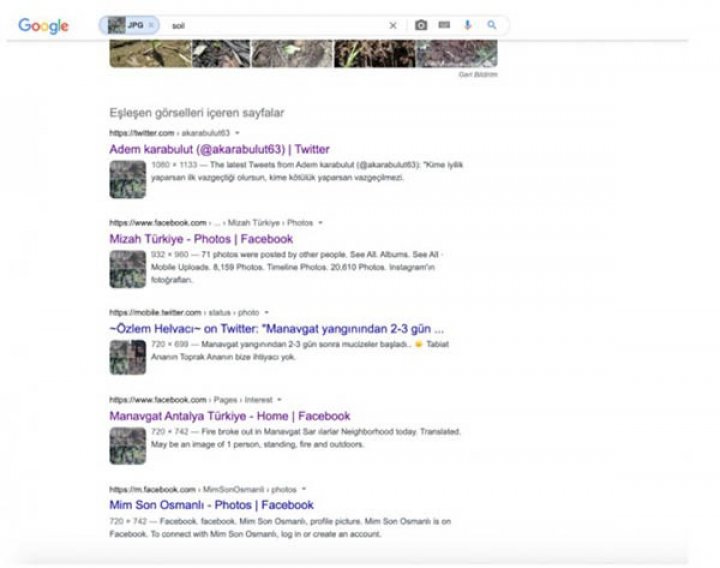Open Özlem Helvacı on Twitter result
Image resolution: width=720 pixels, height=568 pixels.
pos(276,329)
